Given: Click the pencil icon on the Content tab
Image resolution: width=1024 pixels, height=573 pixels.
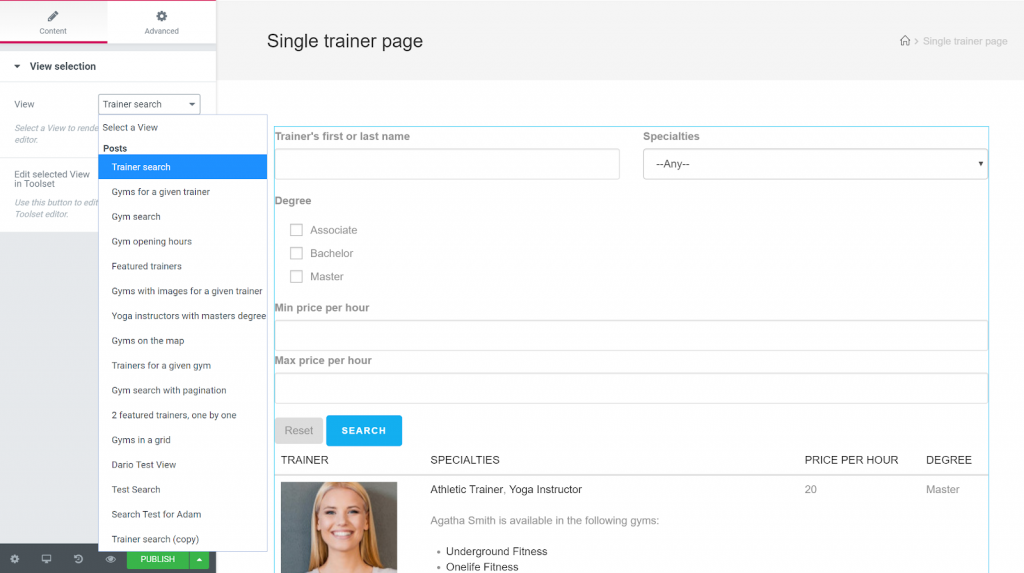Looking at the screenshot, I should point(53,16).
